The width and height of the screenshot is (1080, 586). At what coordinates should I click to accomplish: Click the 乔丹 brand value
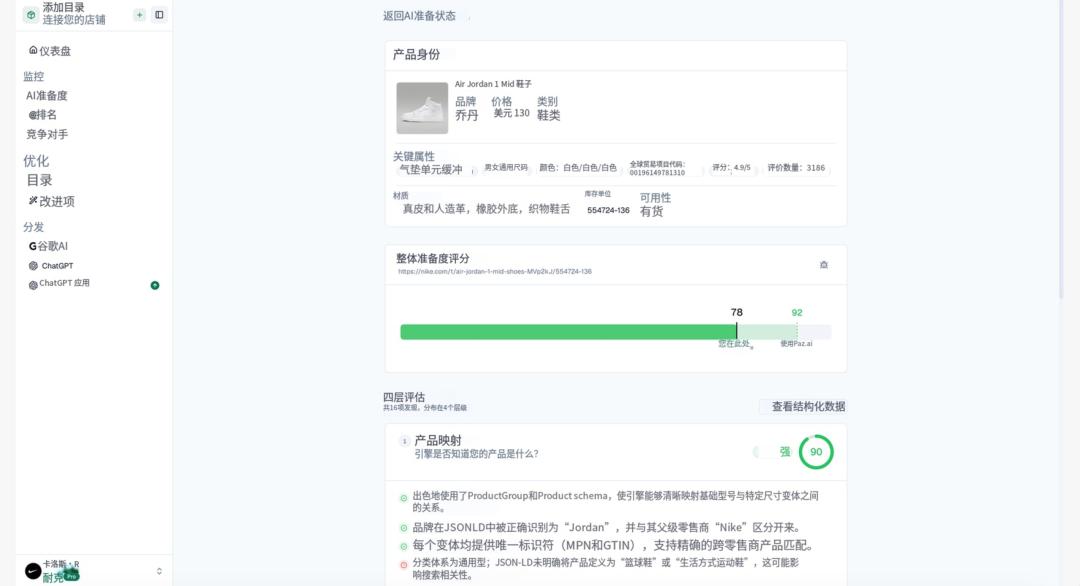(x=466, y=115)
